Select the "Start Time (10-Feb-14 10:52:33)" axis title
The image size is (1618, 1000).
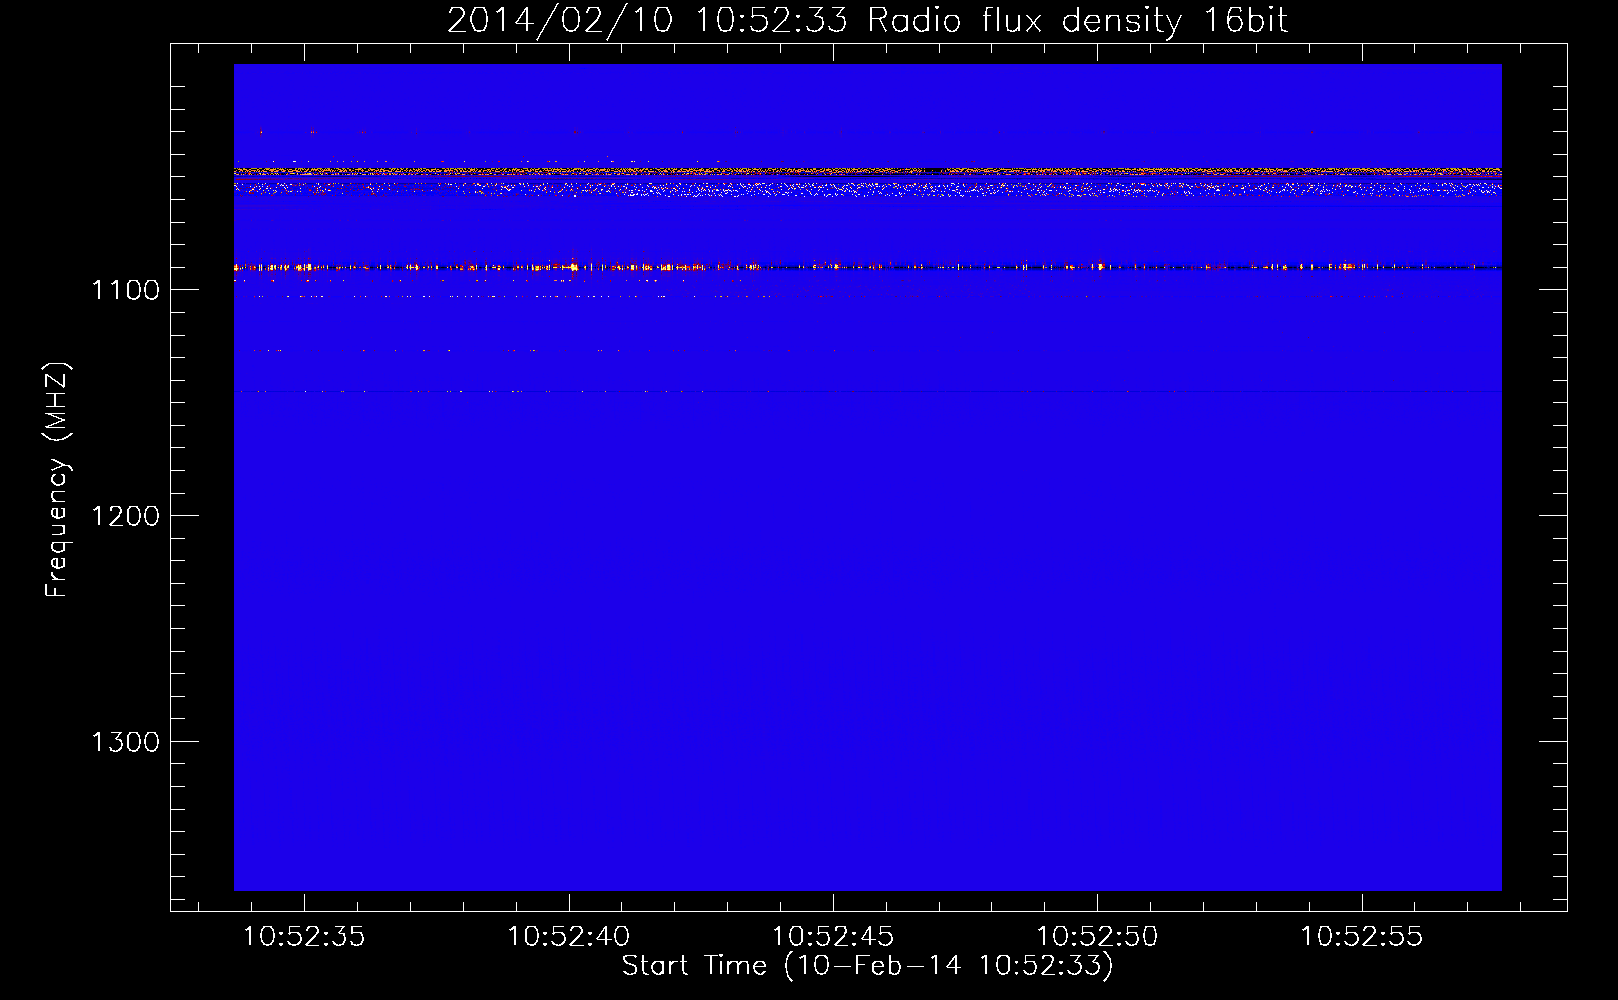point(867,966)
